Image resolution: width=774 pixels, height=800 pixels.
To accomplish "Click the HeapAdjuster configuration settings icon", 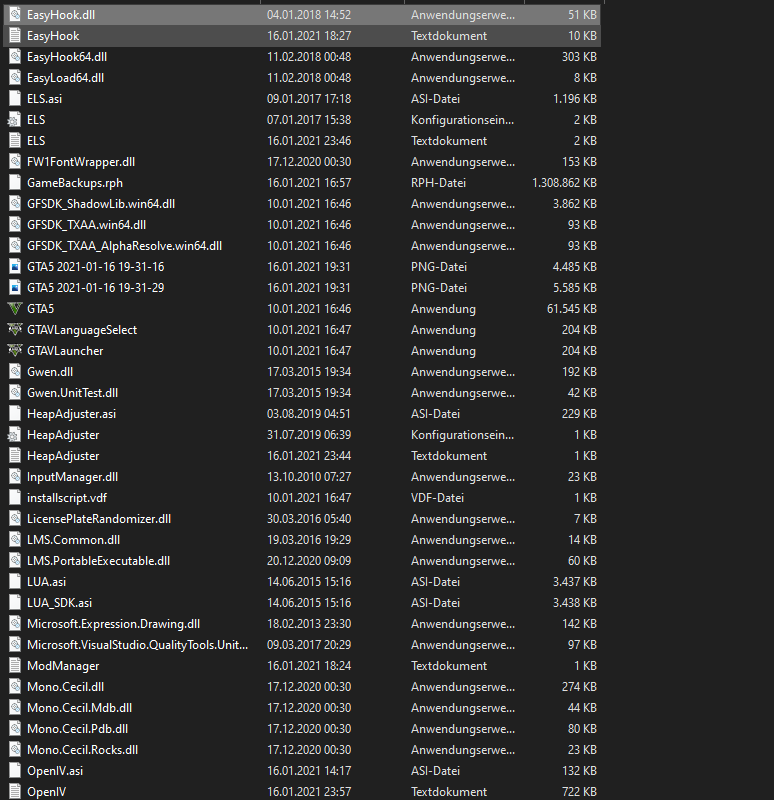I will 14,435.
